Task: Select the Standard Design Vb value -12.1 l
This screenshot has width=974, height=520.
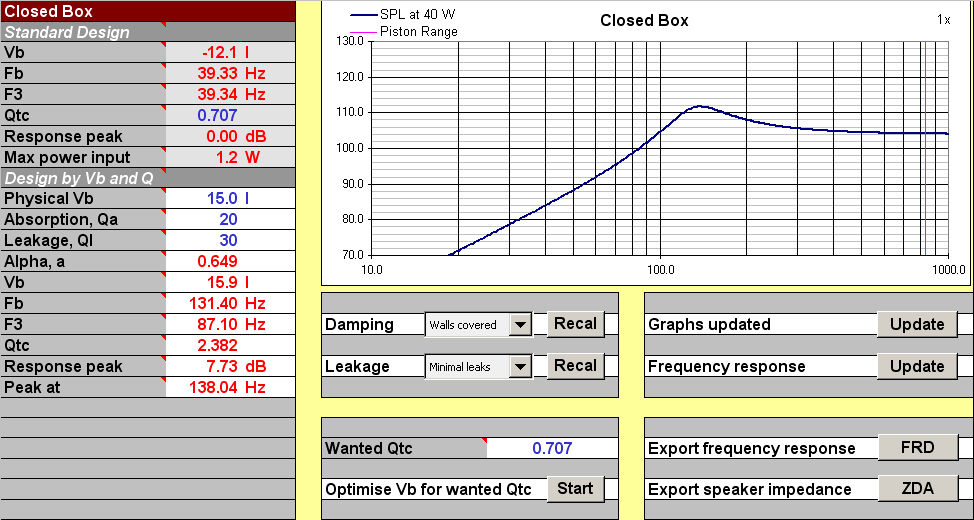Action: tap(230, 52)
